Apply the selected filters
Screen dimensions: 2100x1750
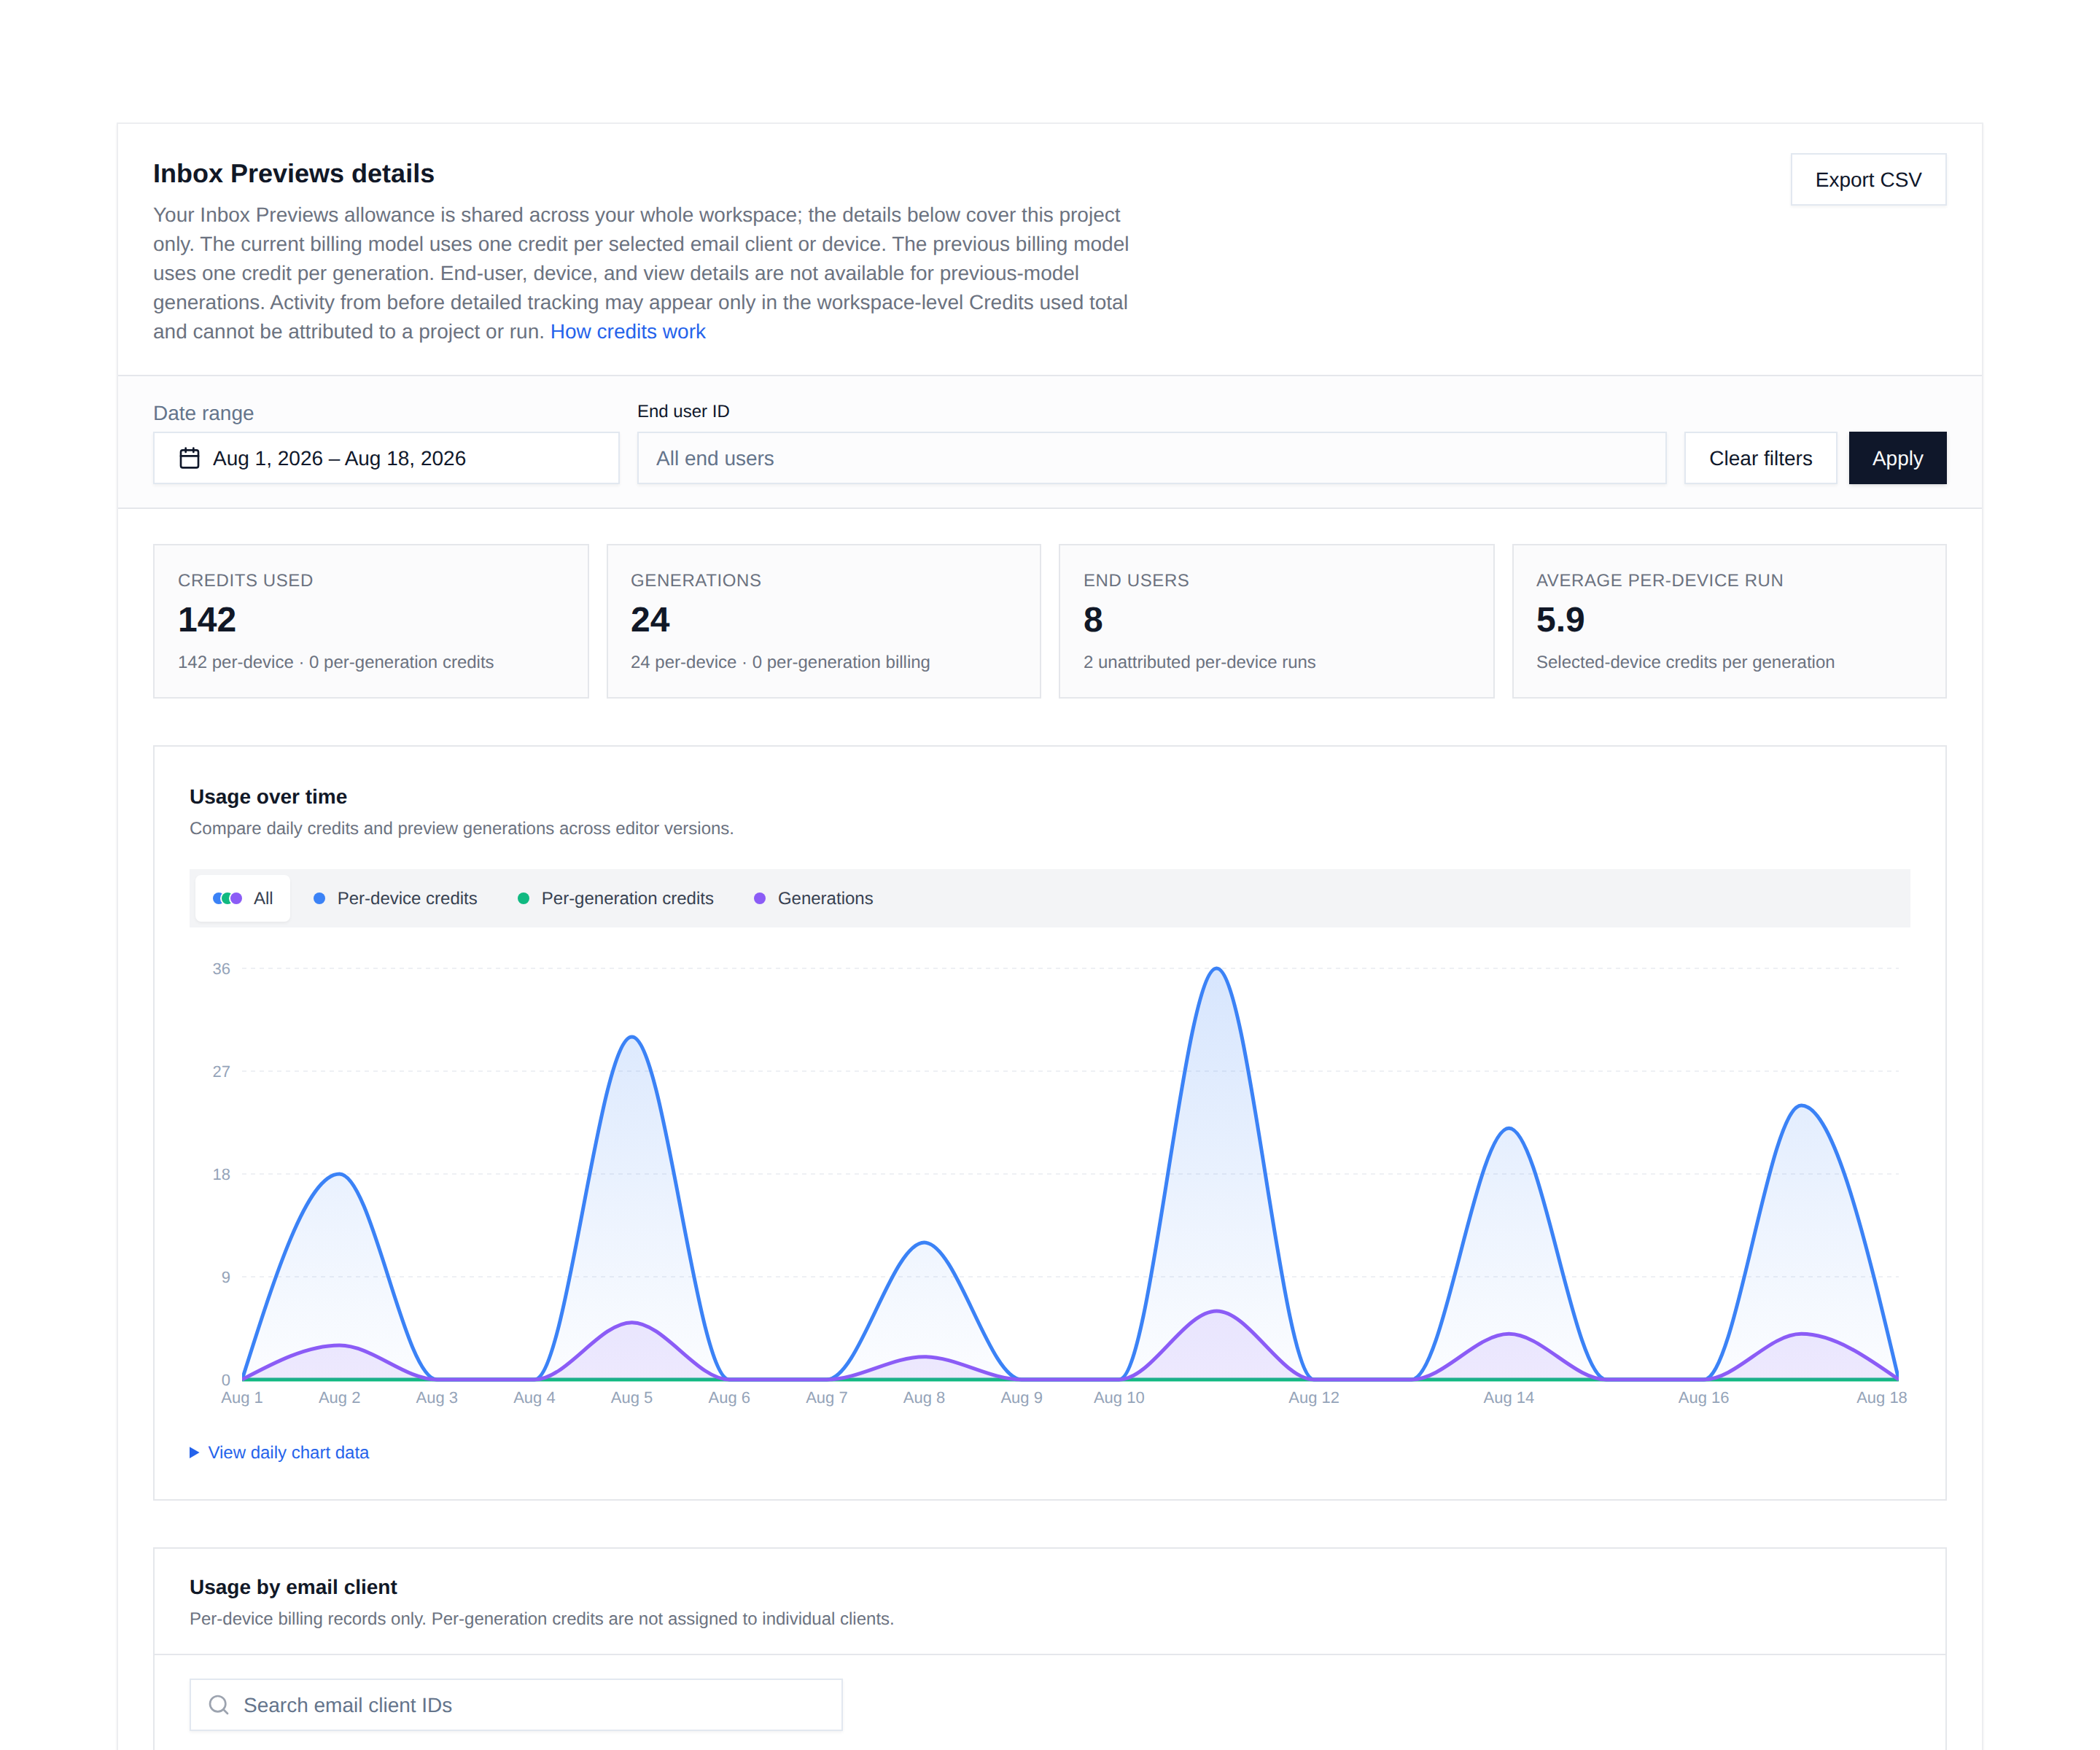[x=1897, y=458]
